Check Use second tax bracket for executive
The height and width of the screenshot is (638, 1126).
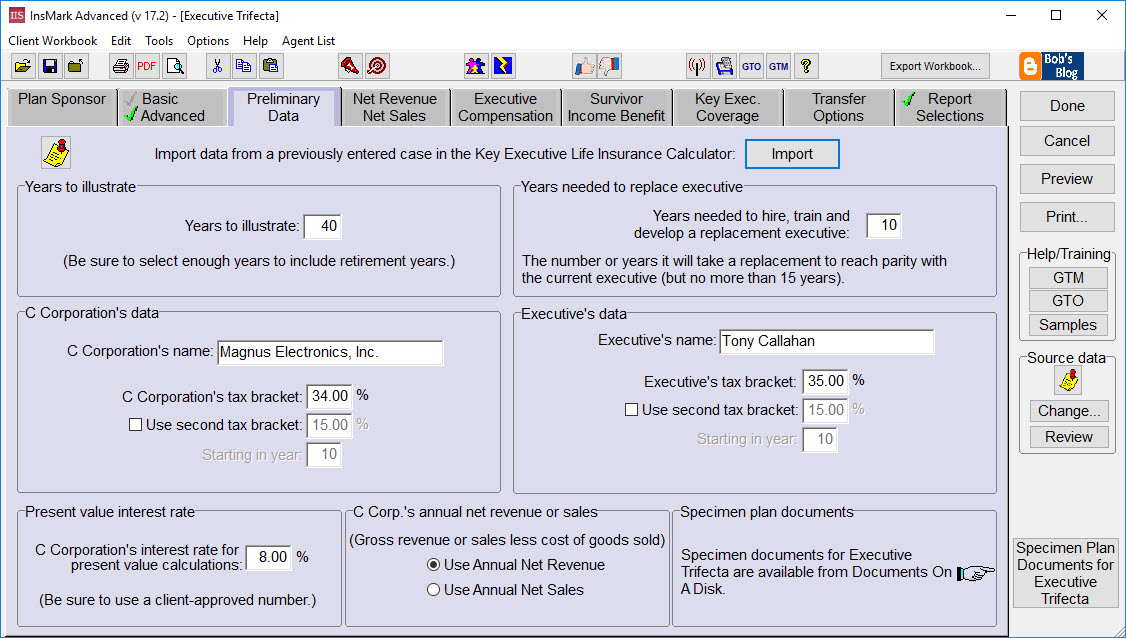point(631,409)
